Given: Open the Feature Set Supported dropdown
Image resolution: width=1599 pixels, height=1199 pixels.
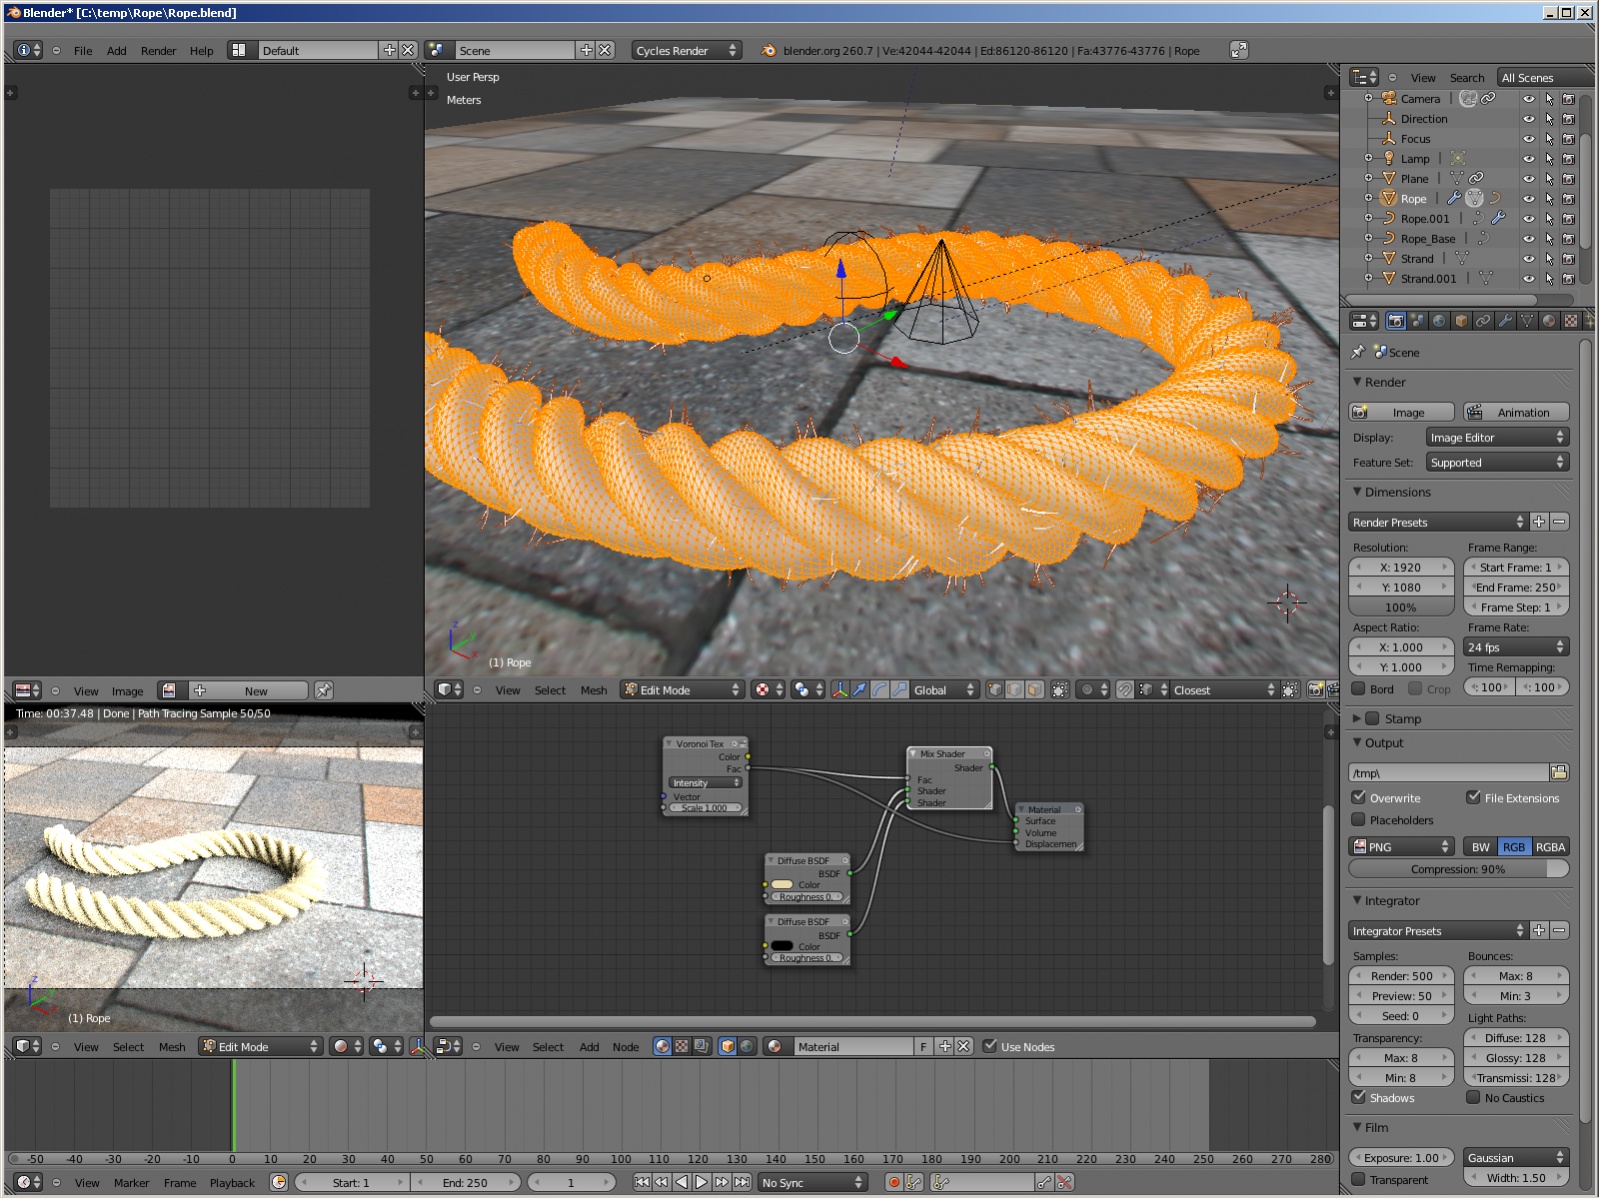Looking at the screenshot, I should [1496, 462].
